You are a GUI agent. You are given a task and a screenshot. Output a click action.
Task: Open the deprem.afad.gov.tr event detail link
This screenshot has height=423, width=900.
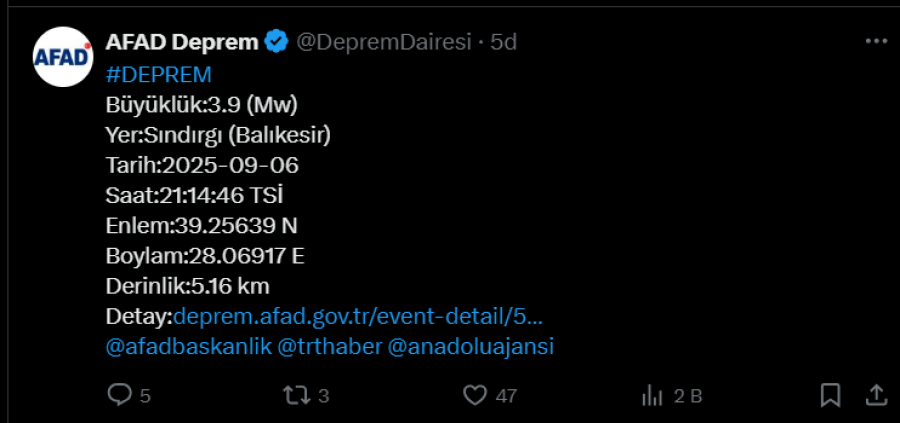coord(358,316)
